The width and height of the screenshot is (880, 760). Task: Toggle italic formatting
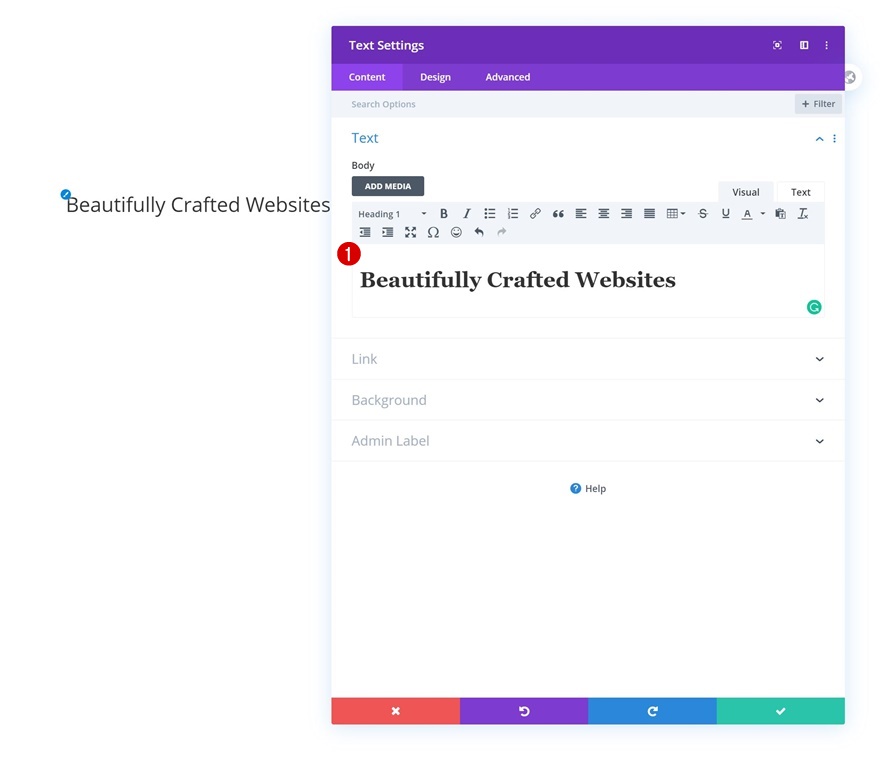coord(466,214)
